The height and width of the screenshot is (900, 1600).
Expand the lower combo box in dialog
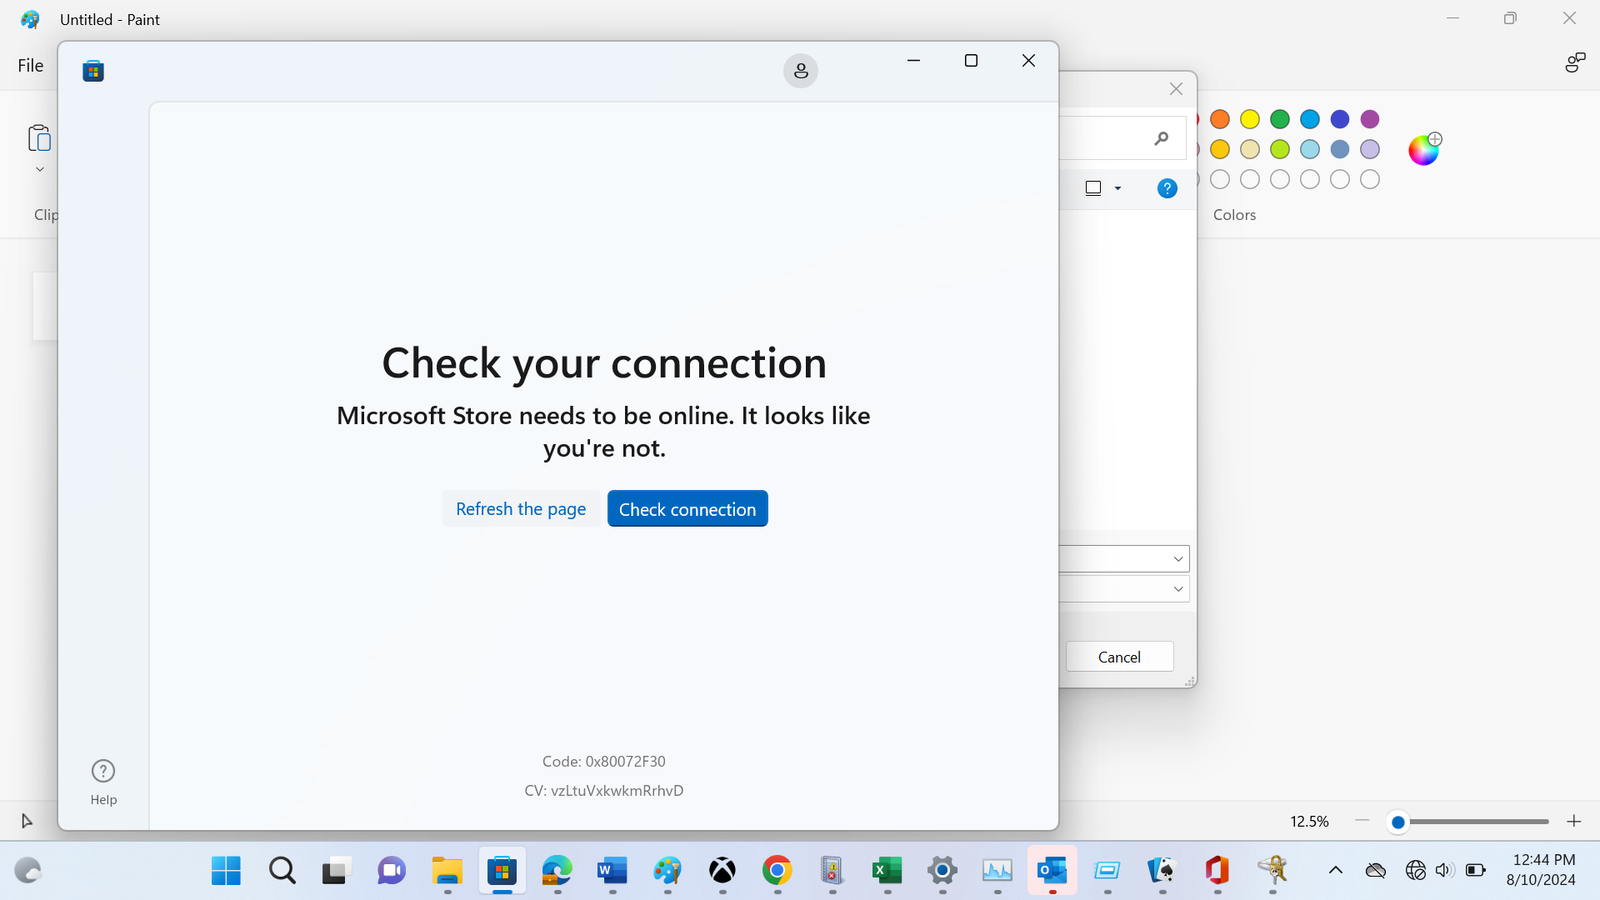(x=1178, y=589)
